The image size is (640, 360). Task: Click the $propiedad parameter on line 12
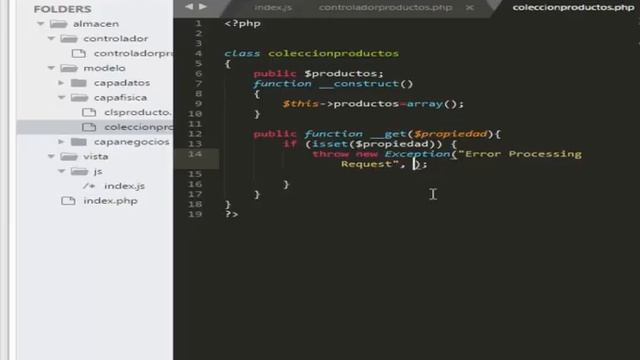pos(450,134)
